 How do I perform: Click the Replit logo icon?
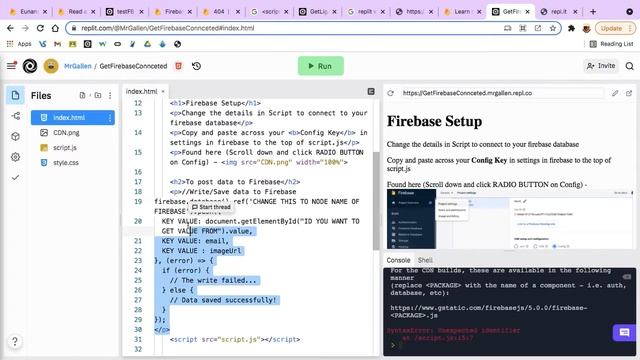pos(30,66)
